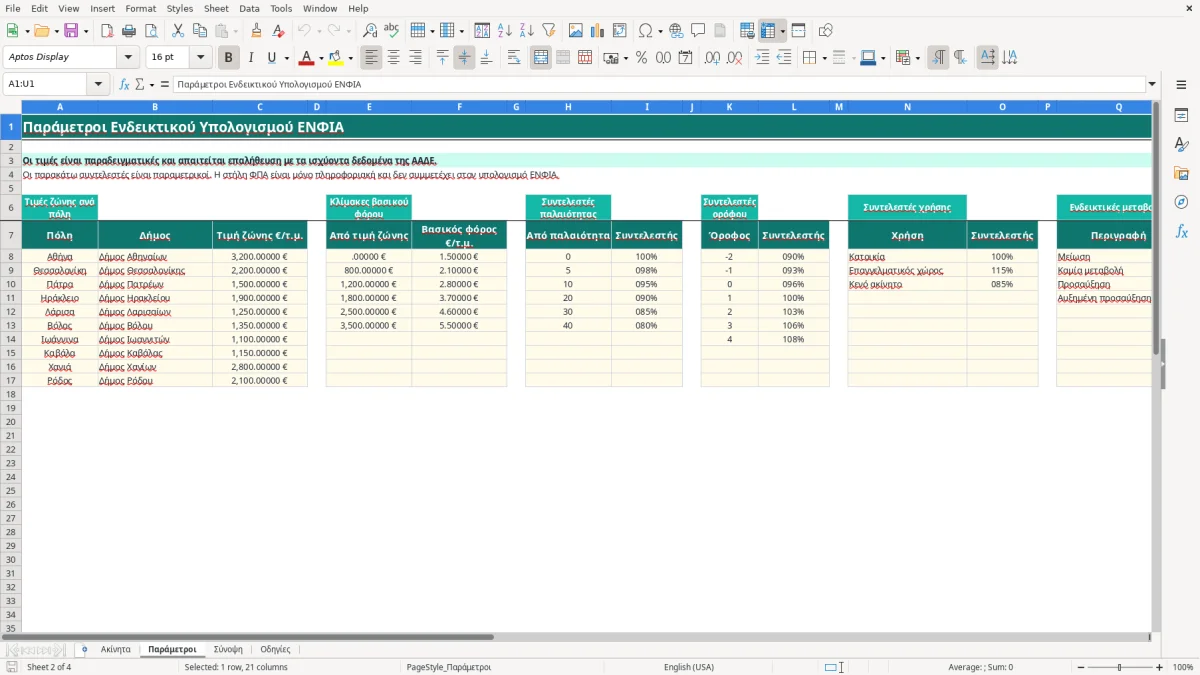Click the formula input line
The height and width of the screenshot is (675, 1200).
(x=658, y=85)
